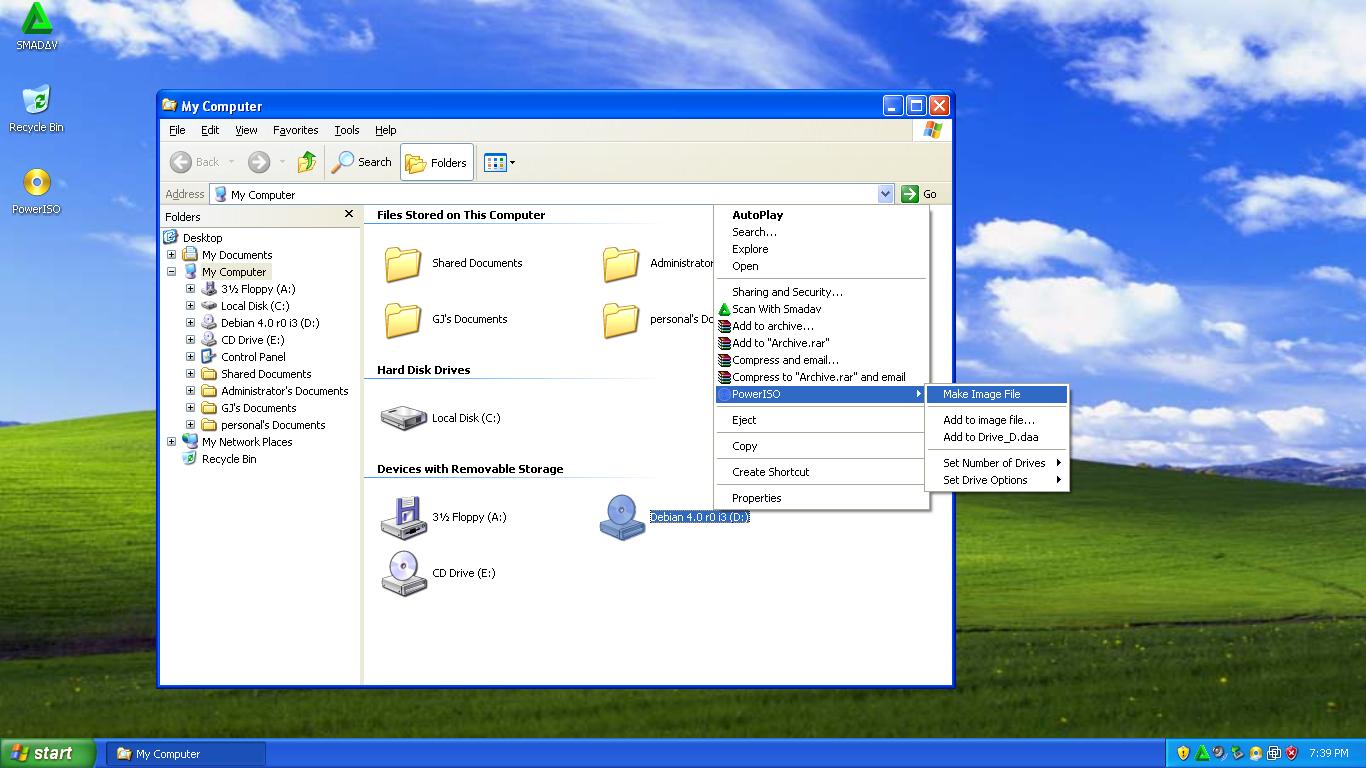Click the address bar field
The image size is (1366, 768).
(x=544, y=194)
